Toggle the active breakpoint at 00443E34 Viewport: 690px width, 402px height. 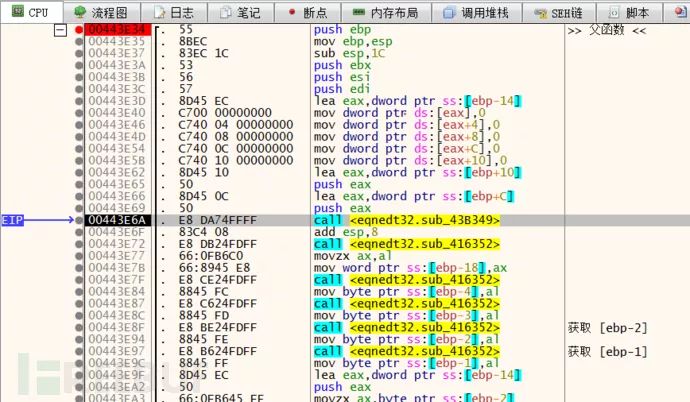tap(79, 29)
